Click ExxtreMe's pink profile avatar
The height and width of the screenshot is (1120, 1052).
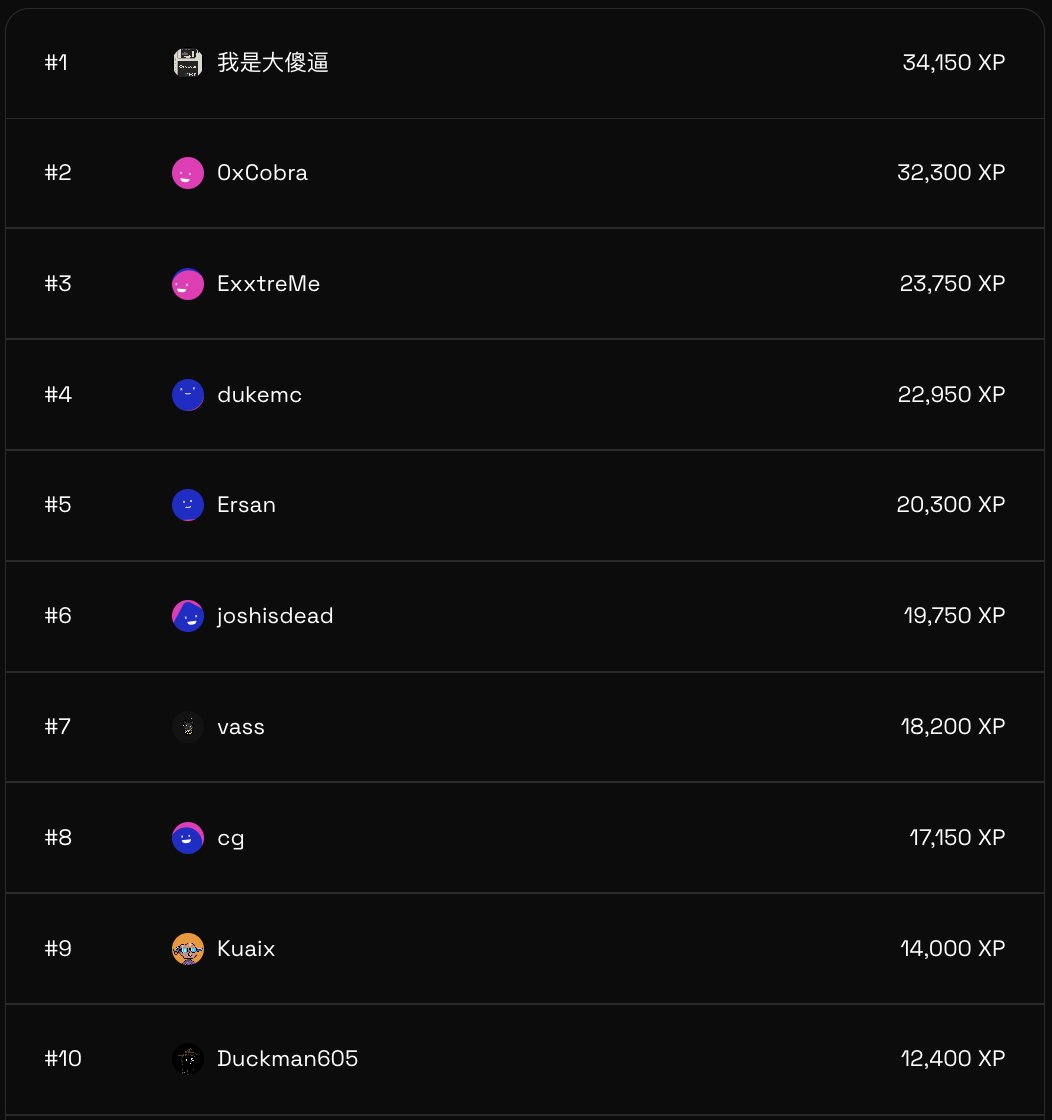(188, 284)
